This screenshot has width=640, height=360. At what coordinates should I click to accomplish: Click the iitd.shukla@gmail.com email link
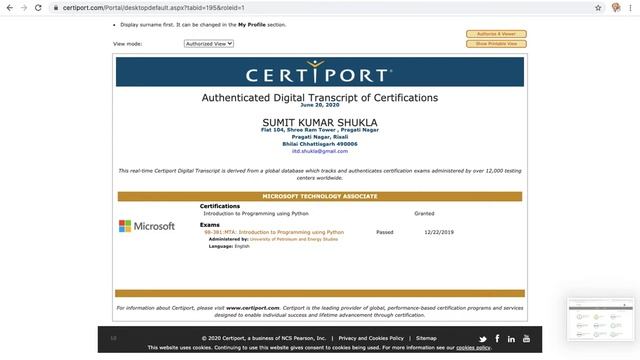pyautogui.click(x=320, y=151)
